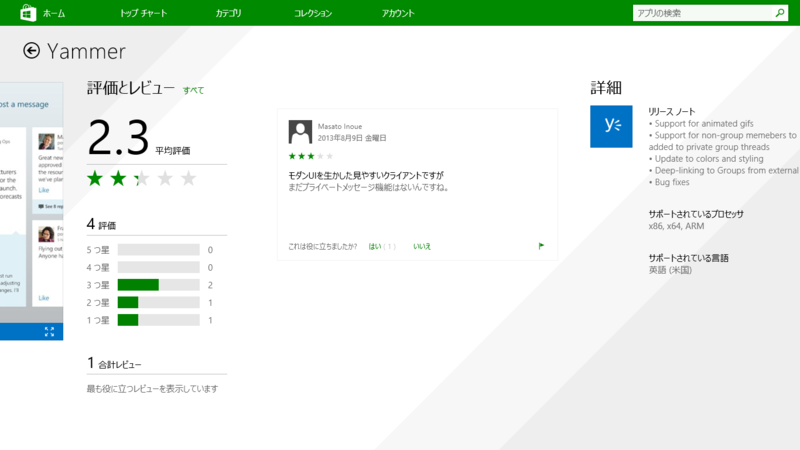Click the 評価とレビュー heading
This screenshot has height=450, width=800.
coord(131,88)
